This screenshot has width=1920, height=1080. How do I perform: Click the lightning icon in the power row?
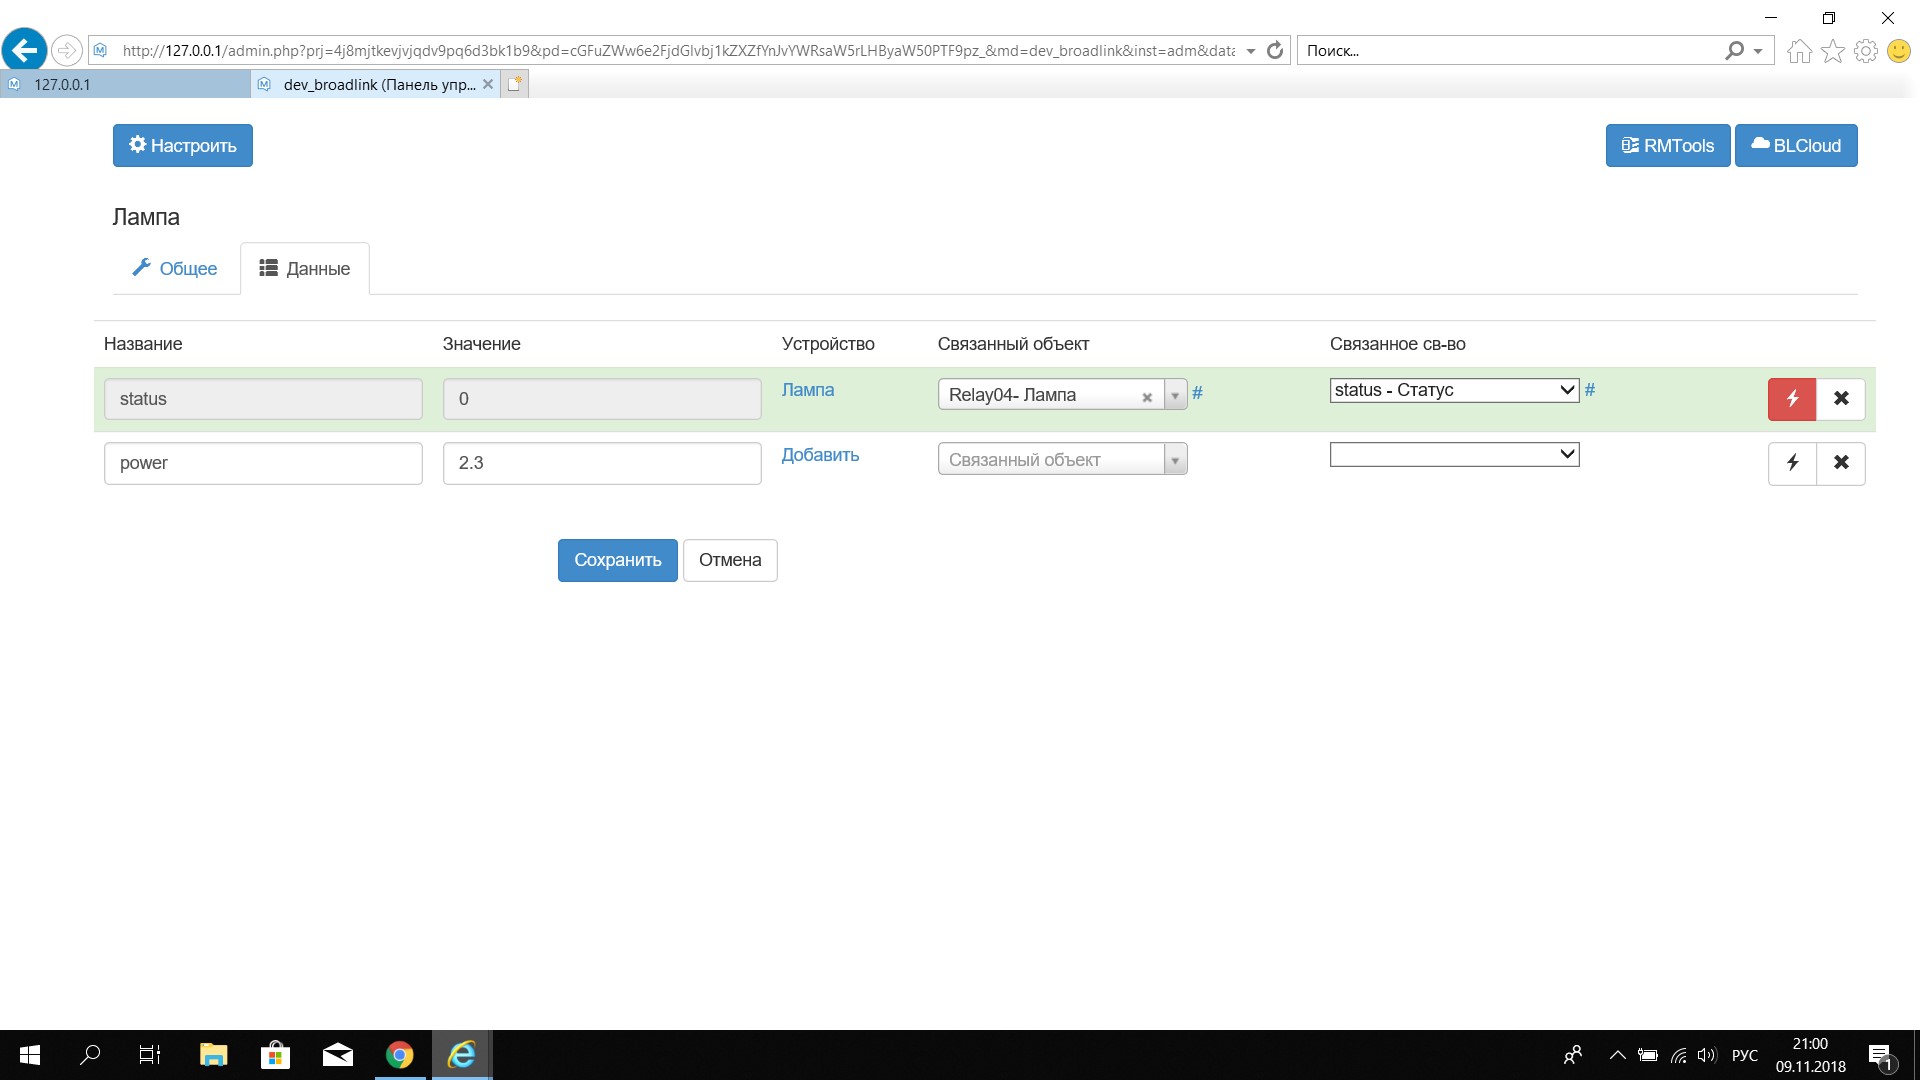pos(1791,463)
